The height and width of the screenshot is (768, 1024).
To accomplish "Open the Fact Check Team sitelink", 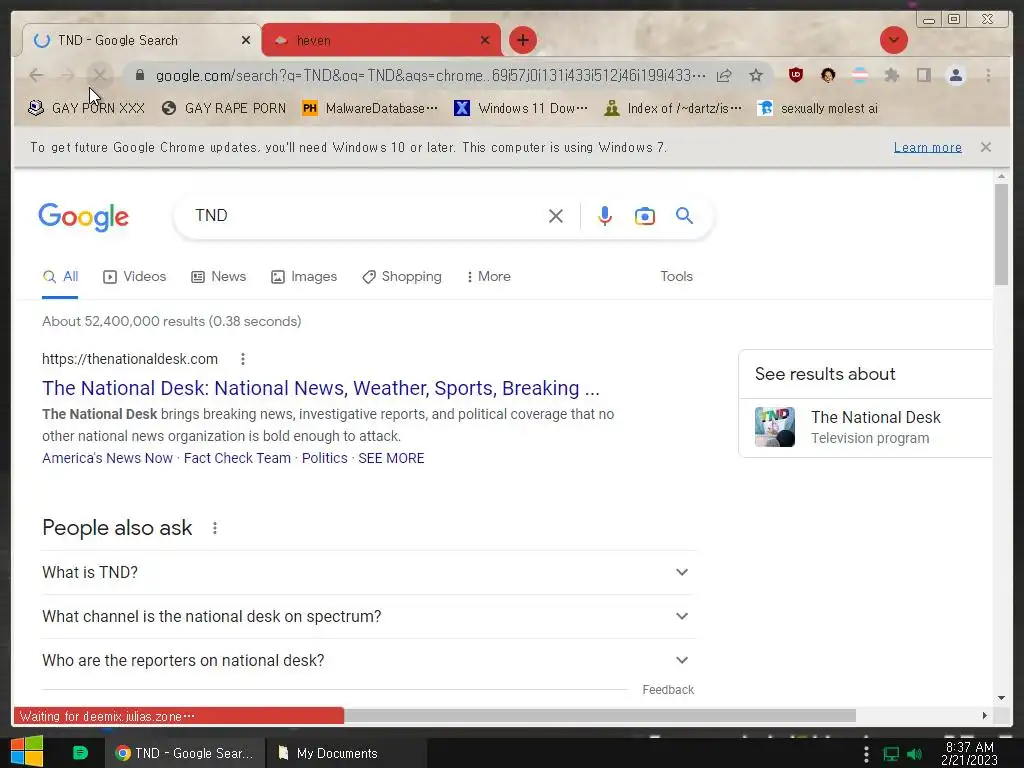I will point(237,458).
